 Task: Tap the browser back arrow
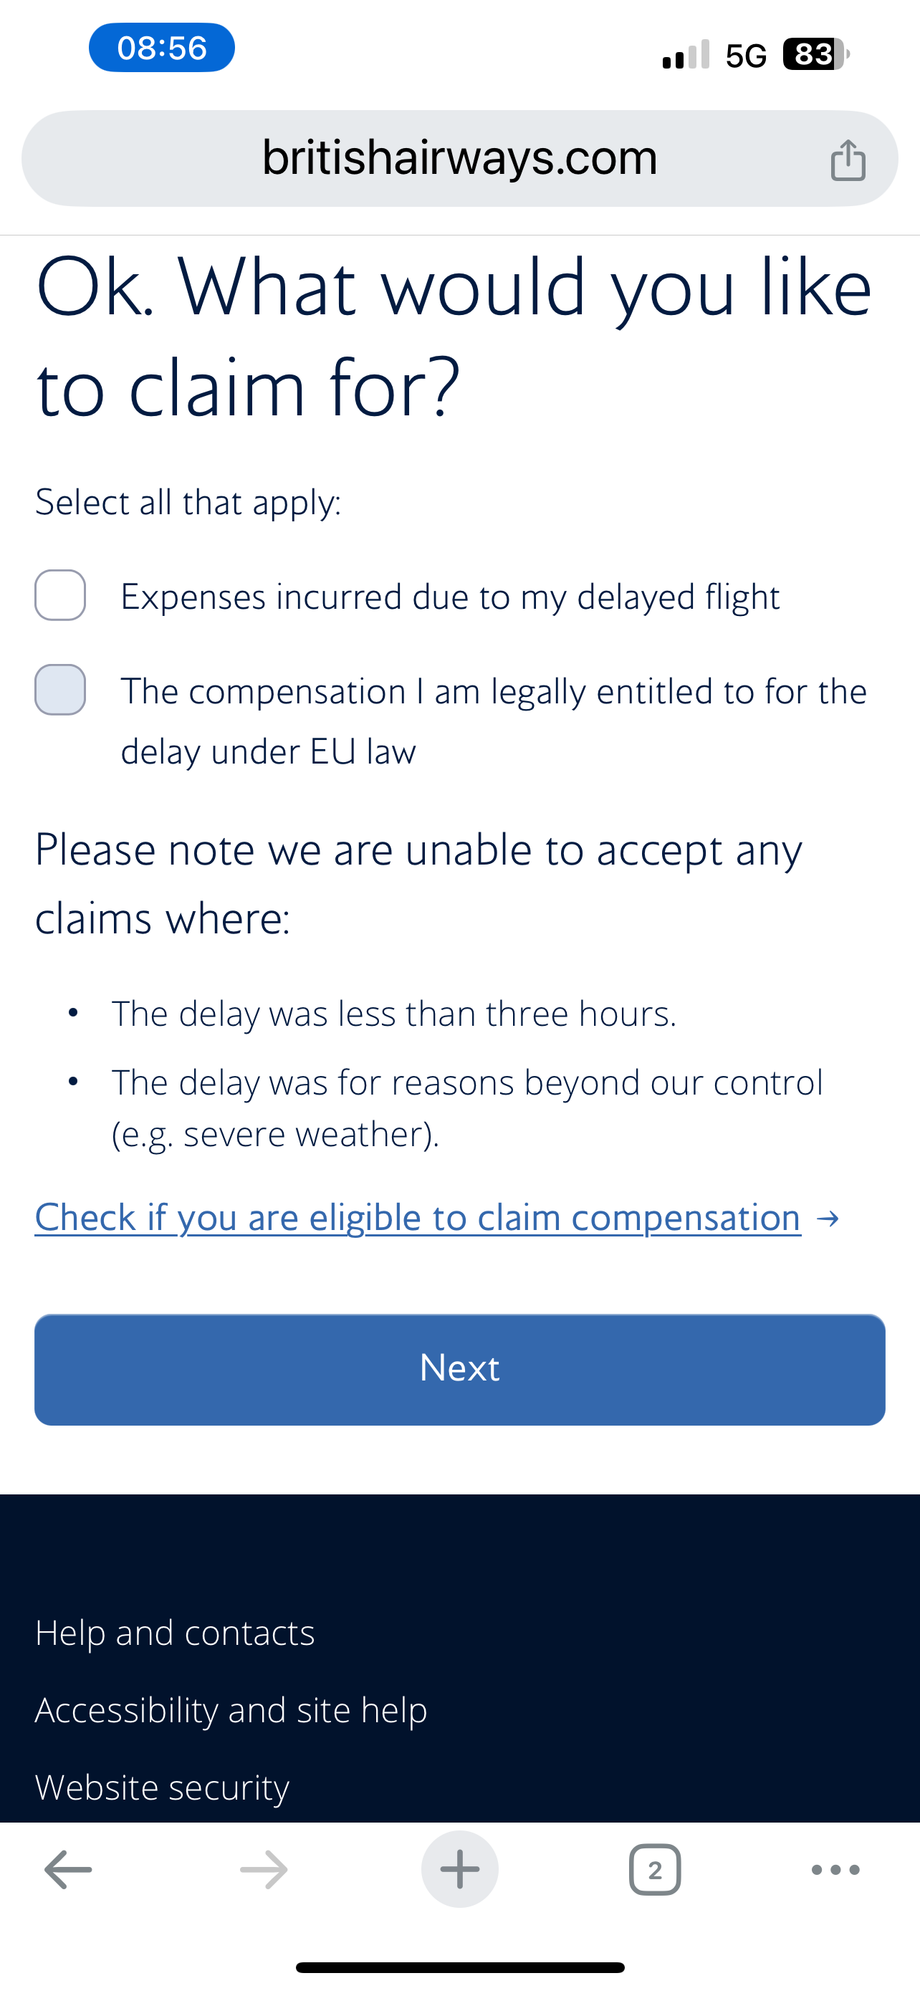[68, 1869]
